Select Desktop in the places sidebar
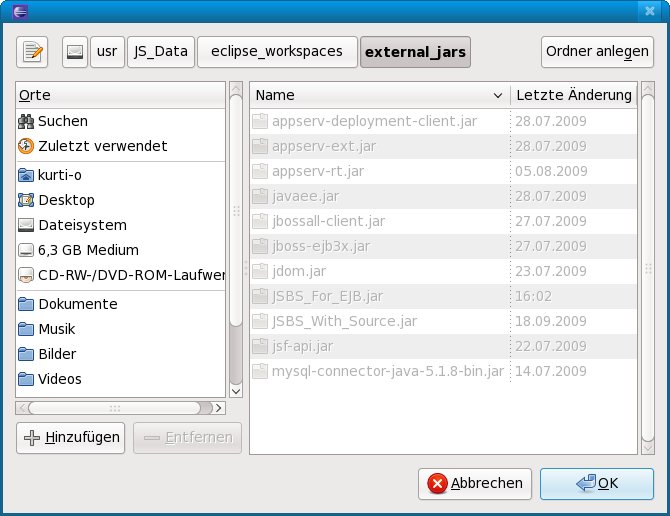This screenshot has width=670, height=516. click(x=66, y=200)
